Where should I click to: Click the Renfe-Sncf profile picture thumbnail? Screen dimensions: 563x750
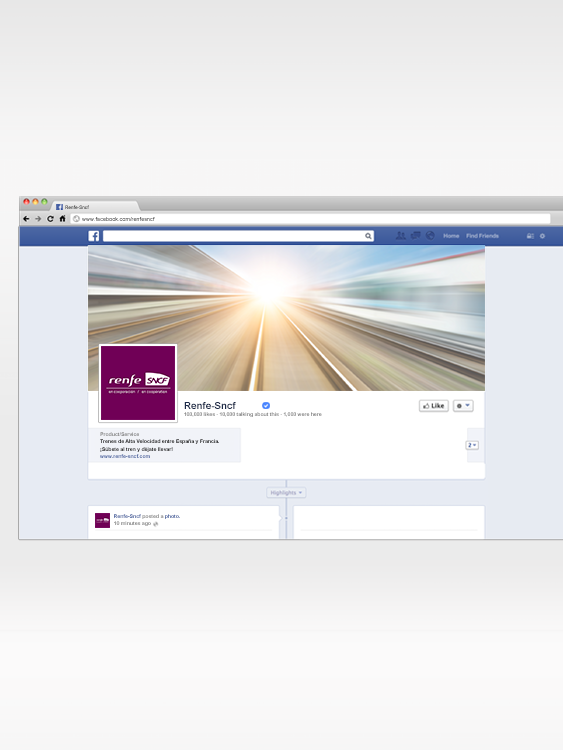click(102, 520)
